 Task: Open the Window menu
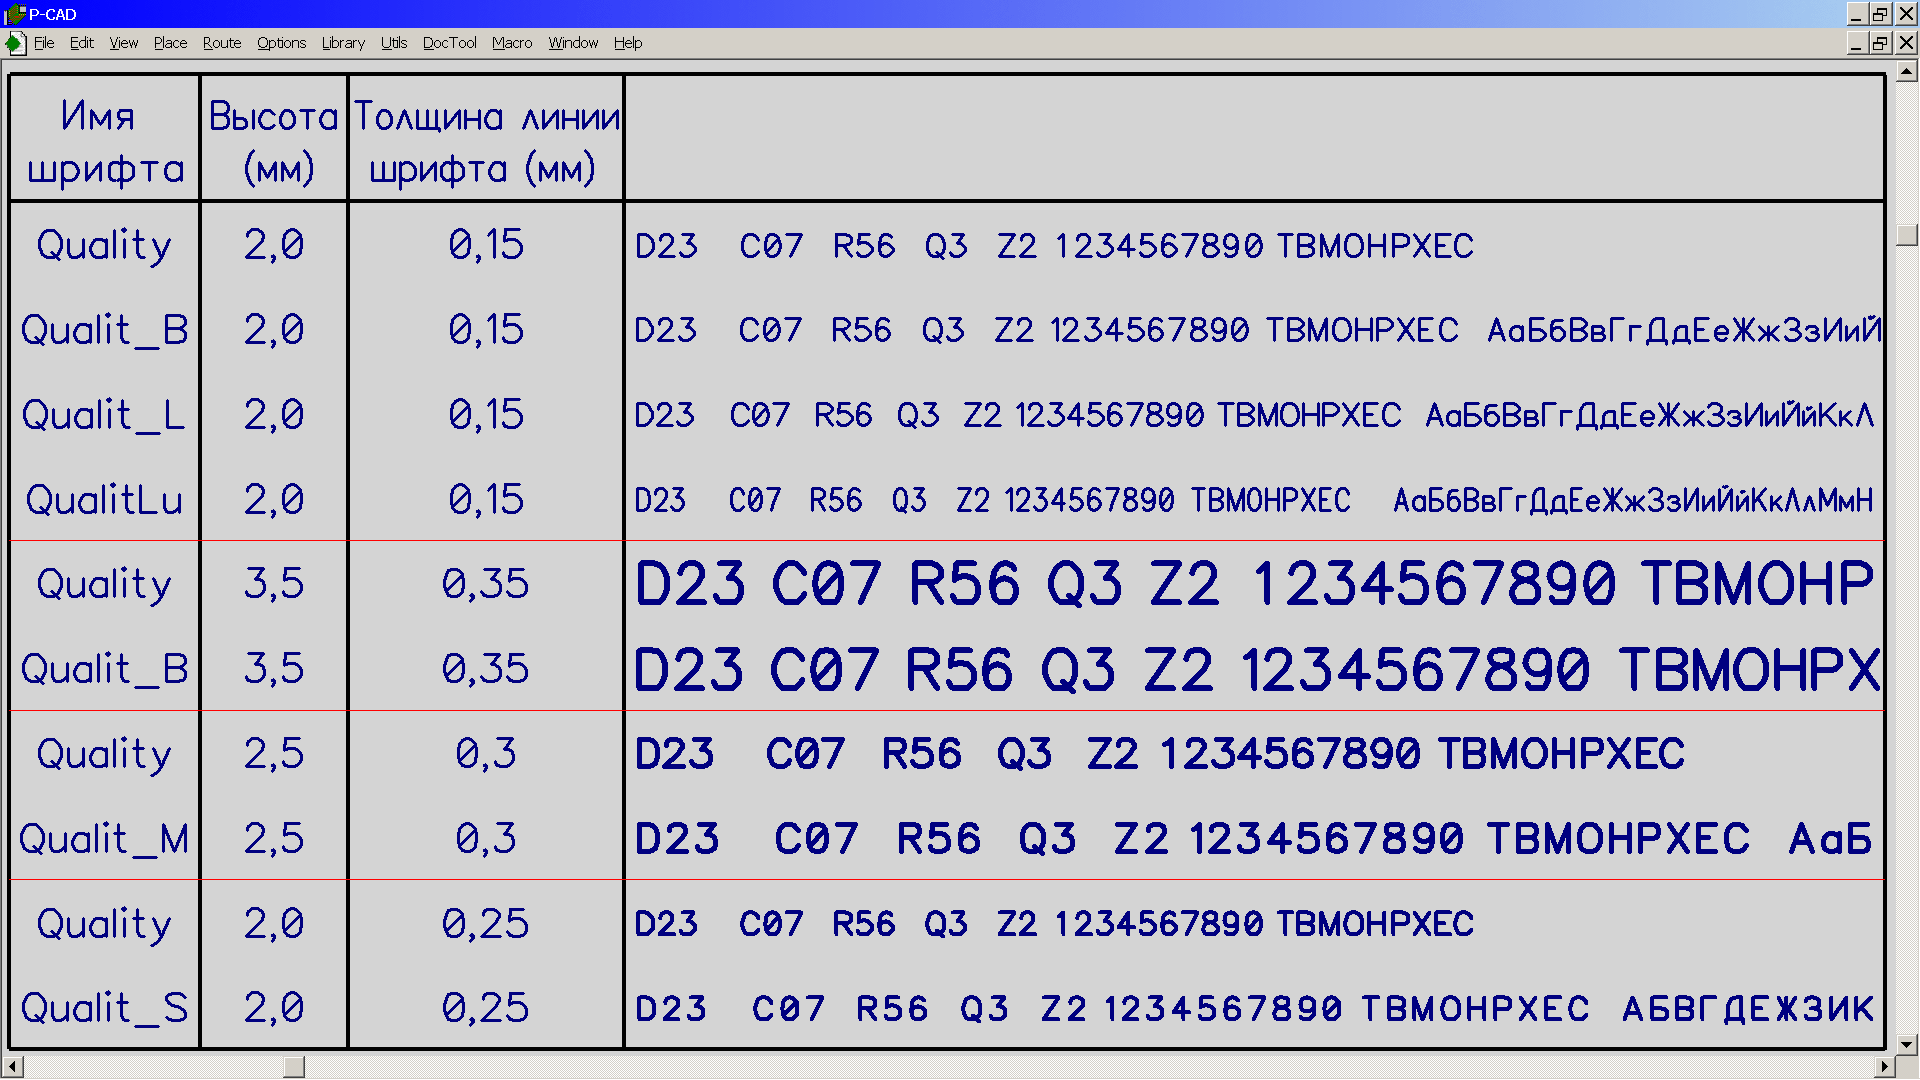573,43
